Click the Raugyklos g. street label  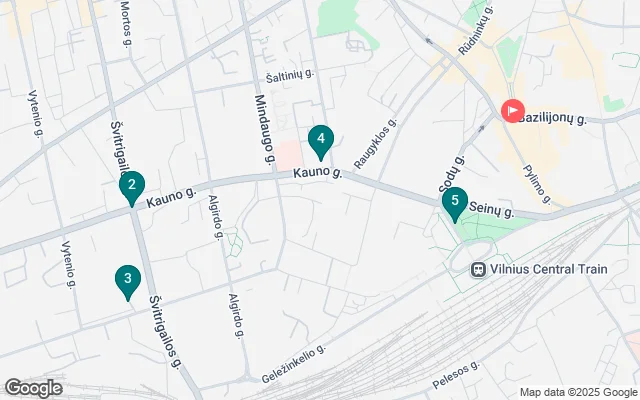point(376,144)
